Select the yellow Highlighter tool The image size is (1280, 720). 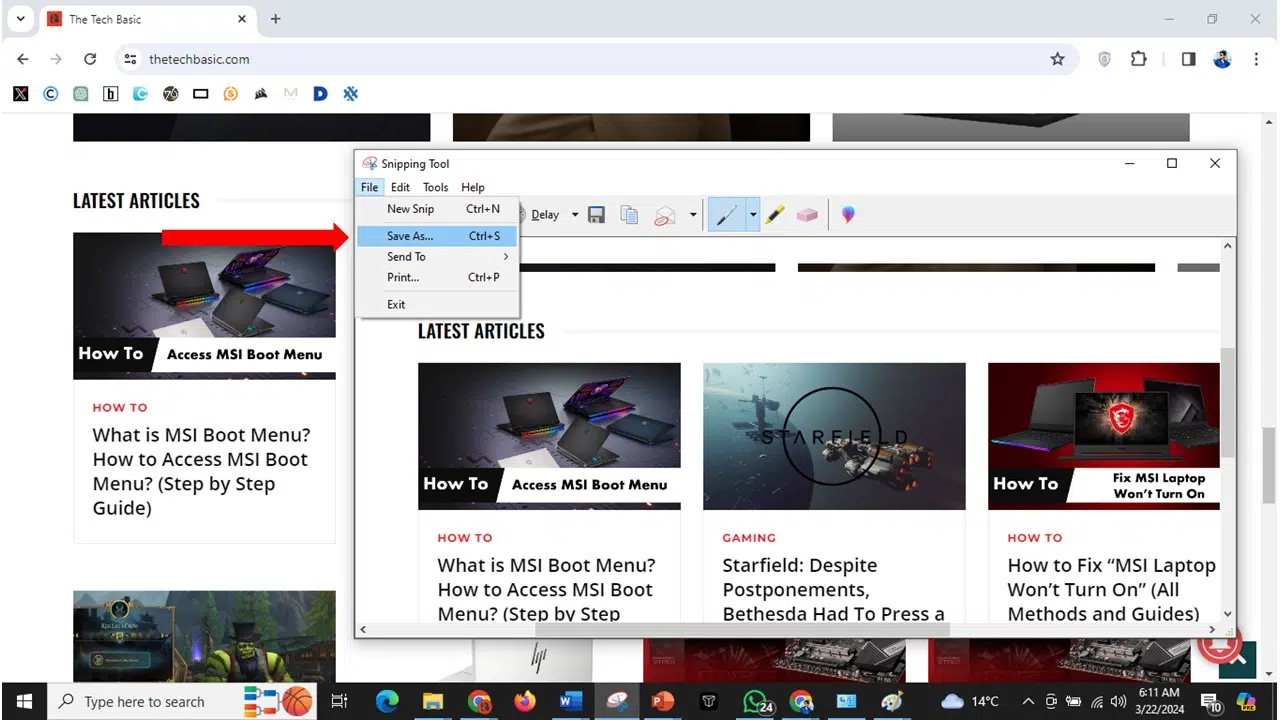[x=775, y=215]
